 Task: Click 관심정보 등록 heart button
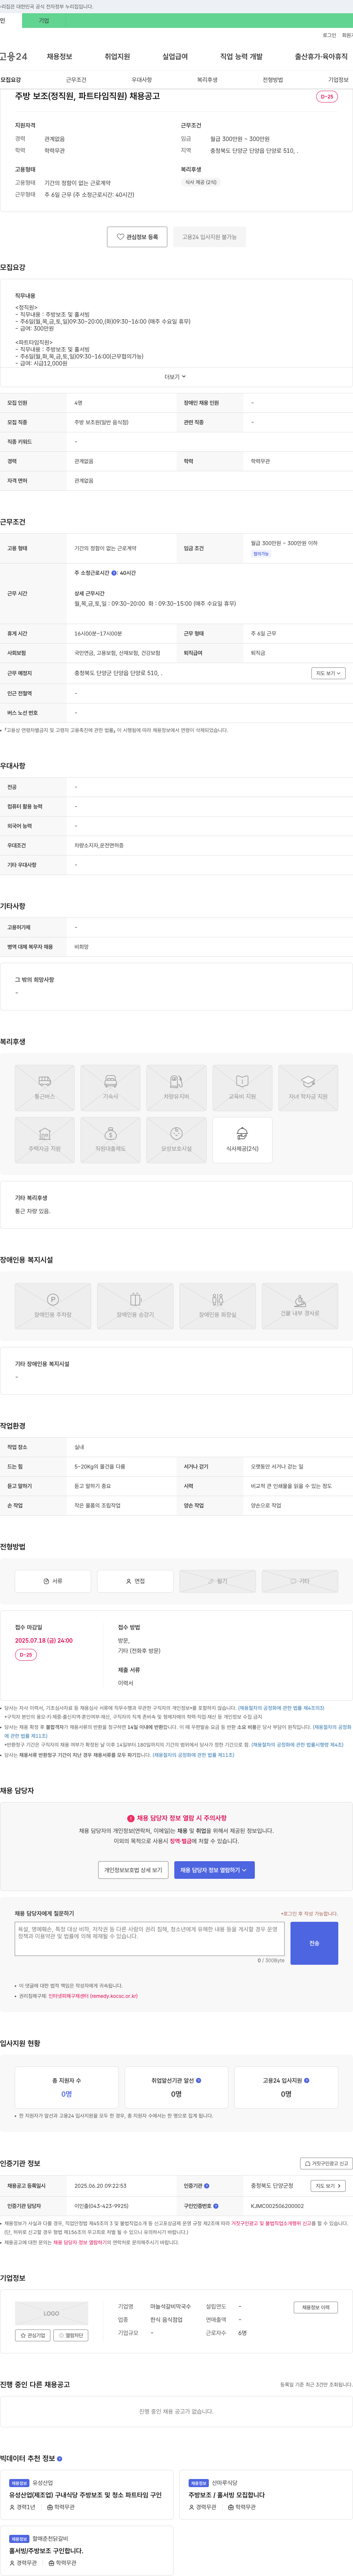coord(137,237)
